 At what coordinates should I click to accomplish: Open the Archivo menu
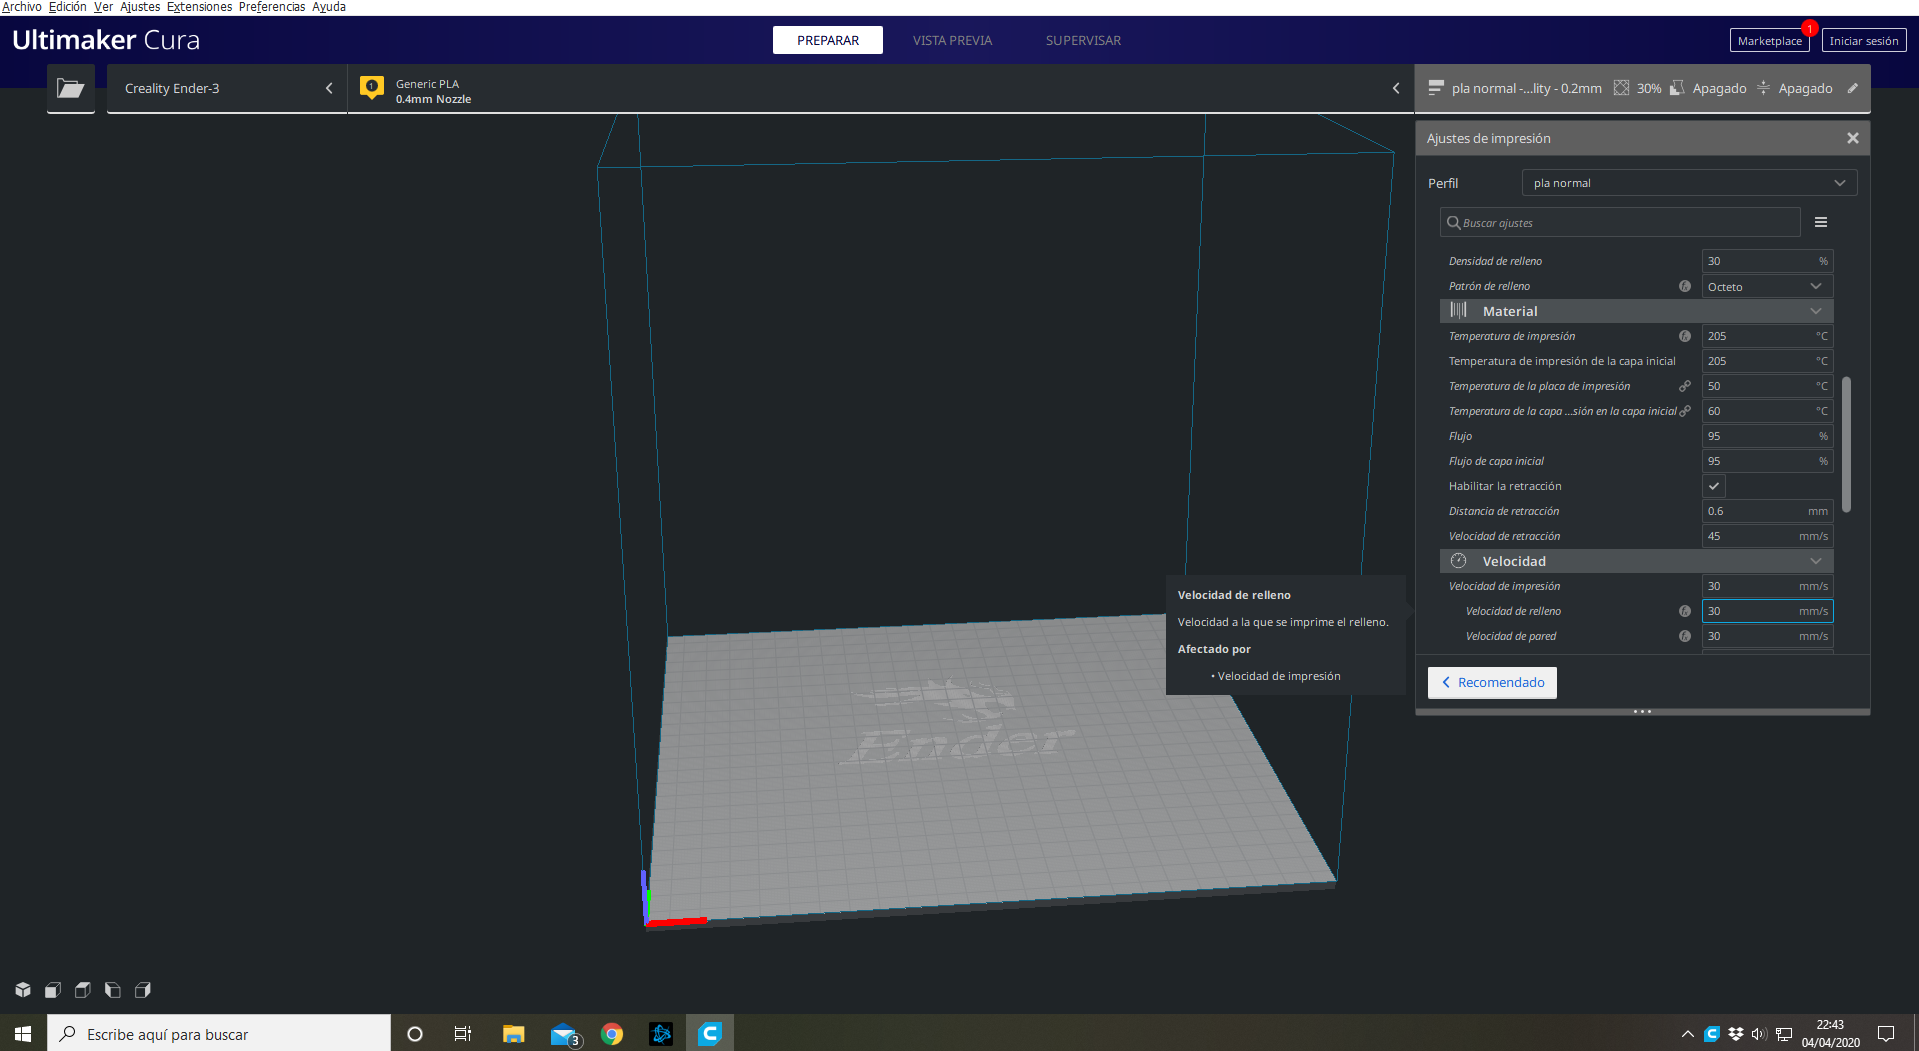(22, 7)
